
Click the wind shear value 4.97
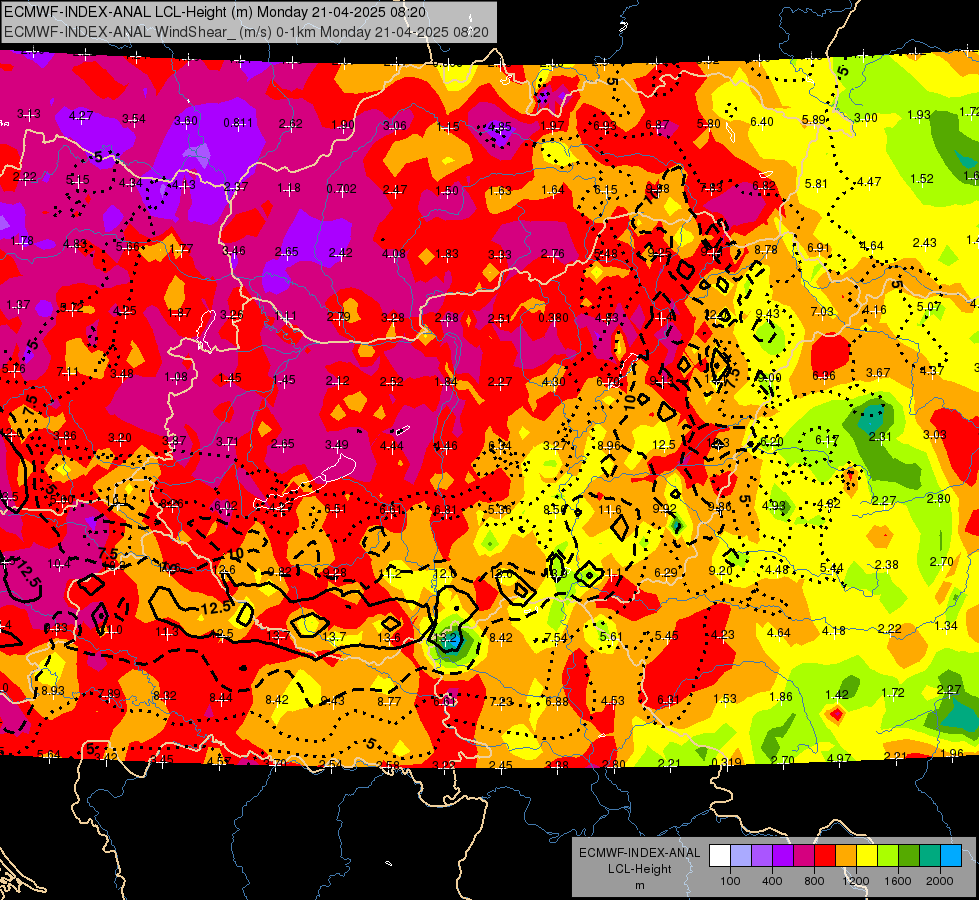tap(839, 759)
